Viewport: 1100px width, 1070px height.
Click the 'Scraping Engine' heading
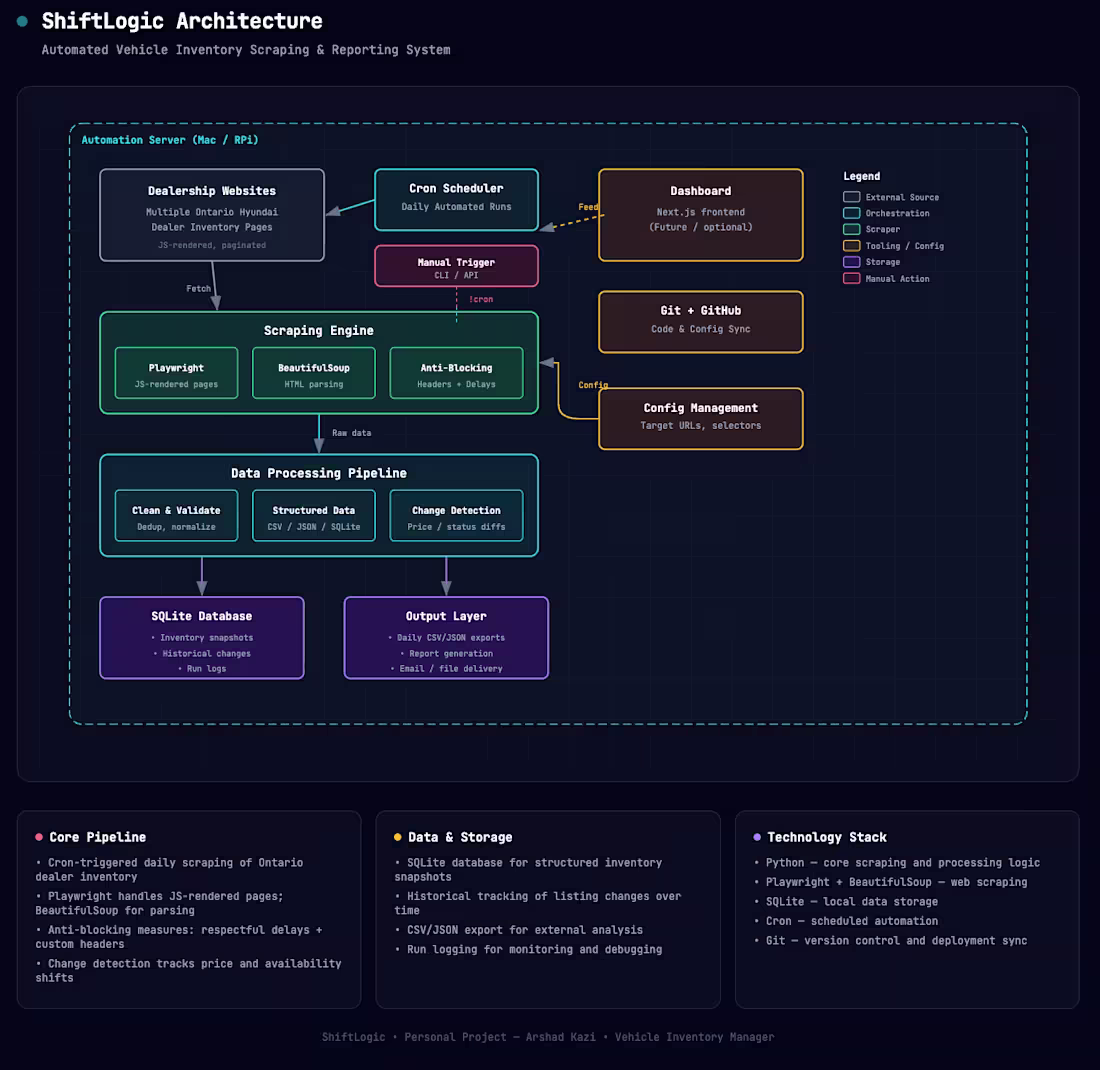coord(318,330)
